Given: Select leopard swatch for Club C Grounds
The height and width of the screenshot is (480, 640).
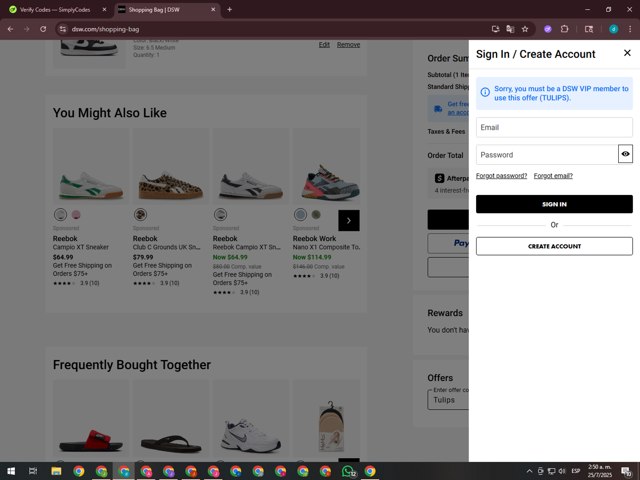Looking at the screenshot, I should (140, 215).
